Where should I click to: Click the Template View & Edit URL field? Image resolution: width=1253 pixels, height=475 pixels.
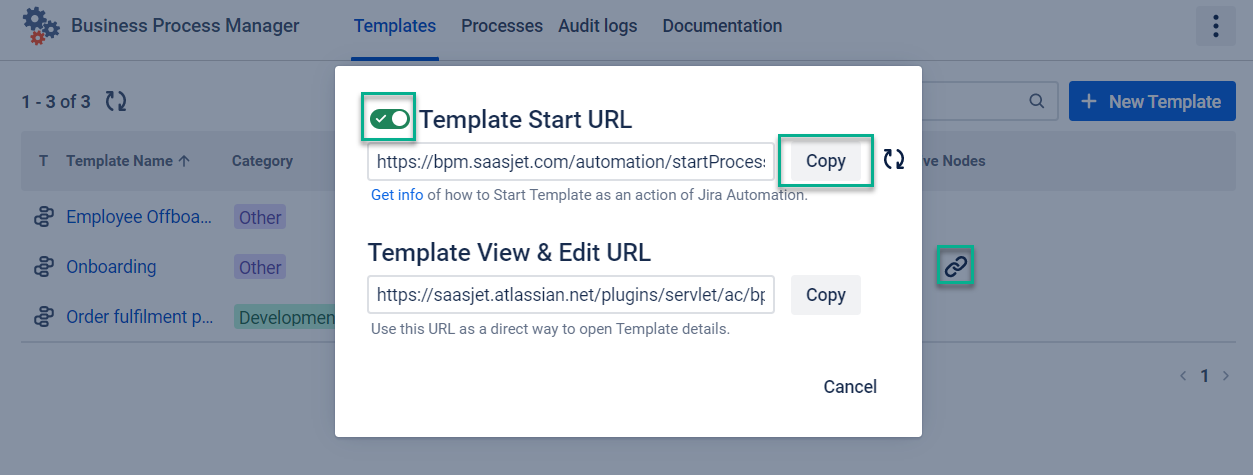click(570, 295)
